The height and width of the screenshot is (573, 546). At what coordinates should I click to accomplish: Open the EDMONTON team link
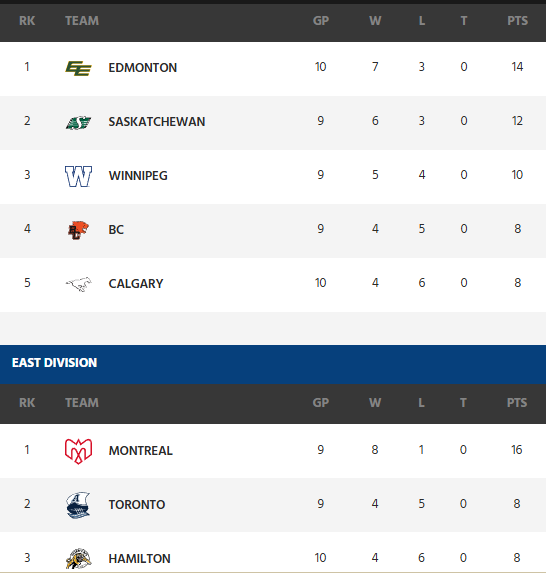tap(143, 68)
